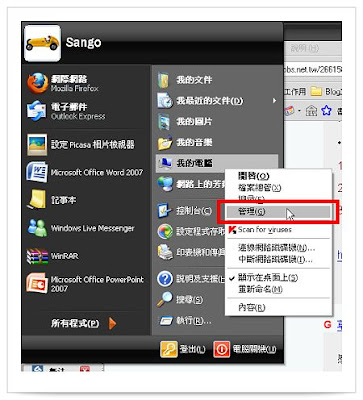Screen dimensions: 363x400
Task: Open WinRAR from the program list
Action: [37, 256]
